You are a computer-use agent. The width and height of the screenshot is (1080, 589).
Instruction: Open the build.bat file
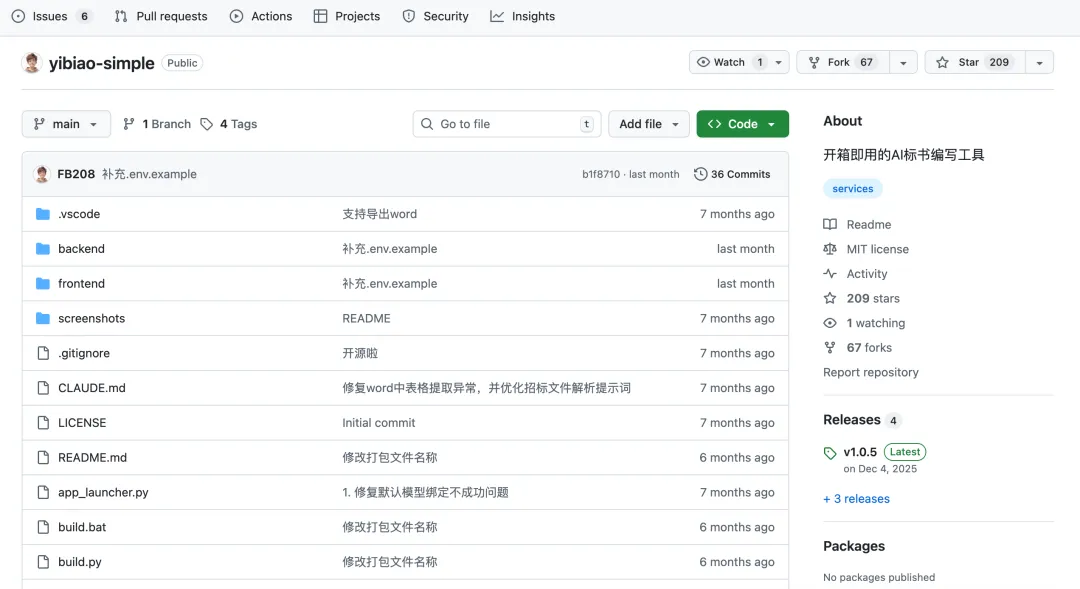pos(82,527)
